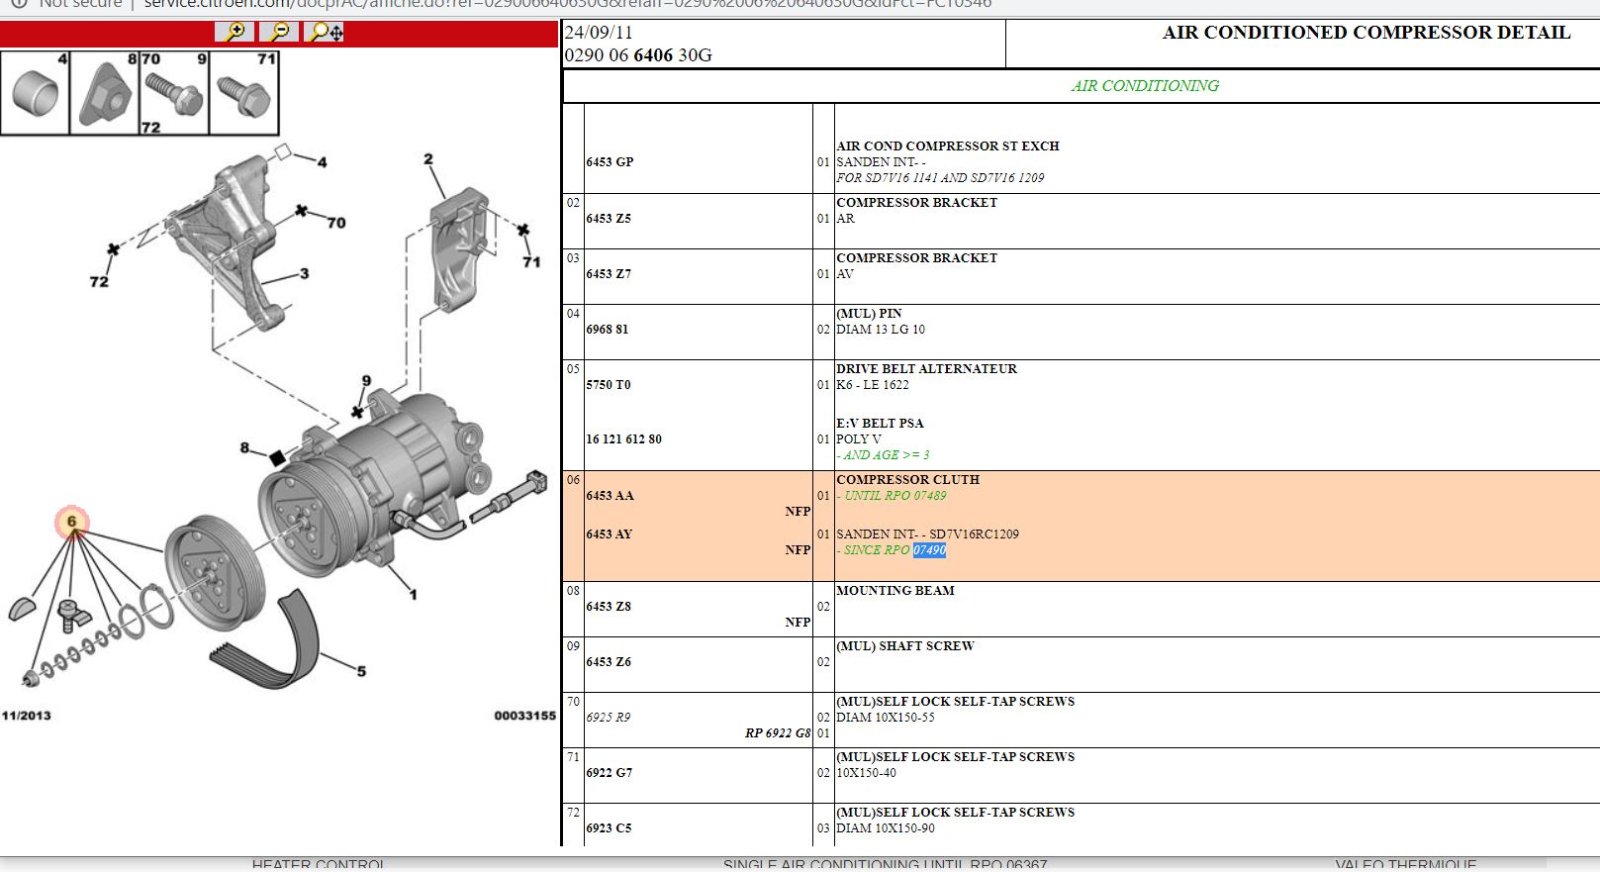The width and height of the screenshot is (1600, 872).
Task: Select part number 6453 GP
Action: [609, 162]
